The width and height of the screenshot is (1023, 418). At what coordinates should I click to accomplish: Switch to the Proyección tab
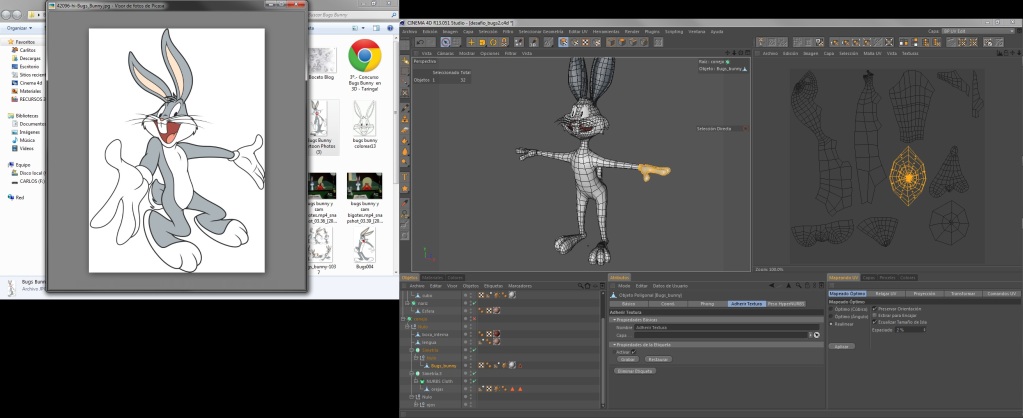[x=924, y=293]
